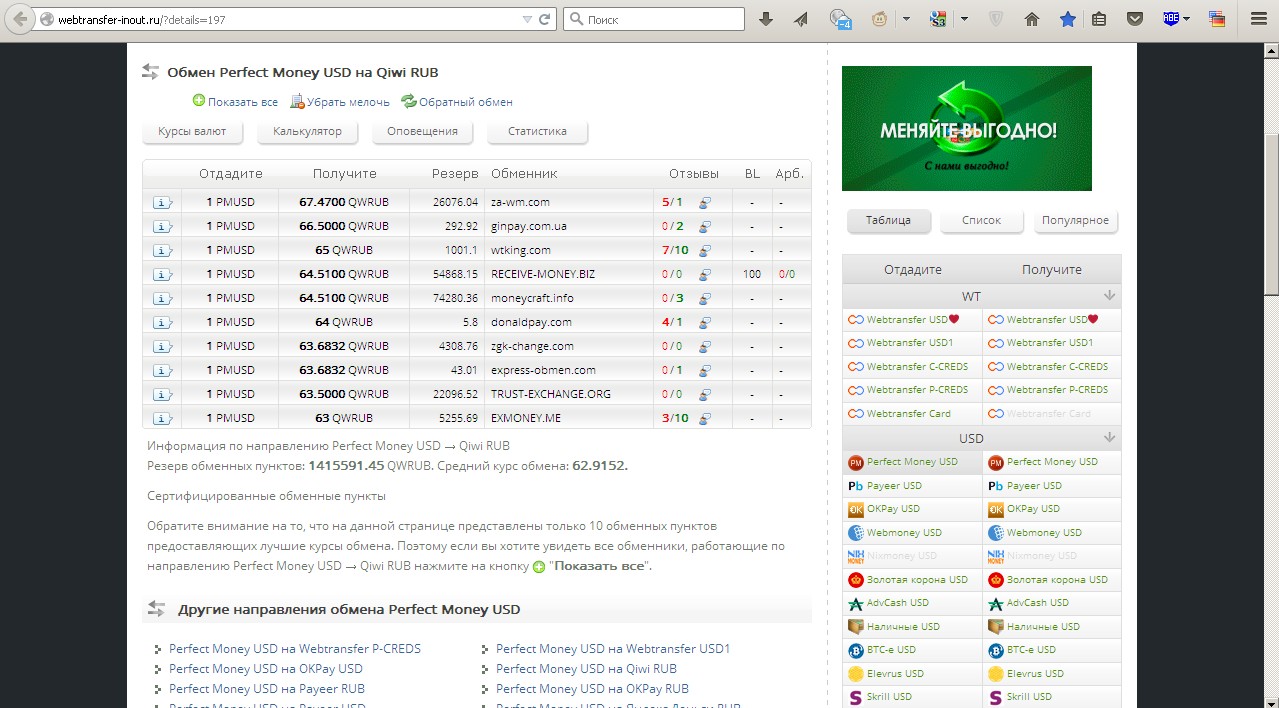Click the Калькулятор button

point(307,131)
